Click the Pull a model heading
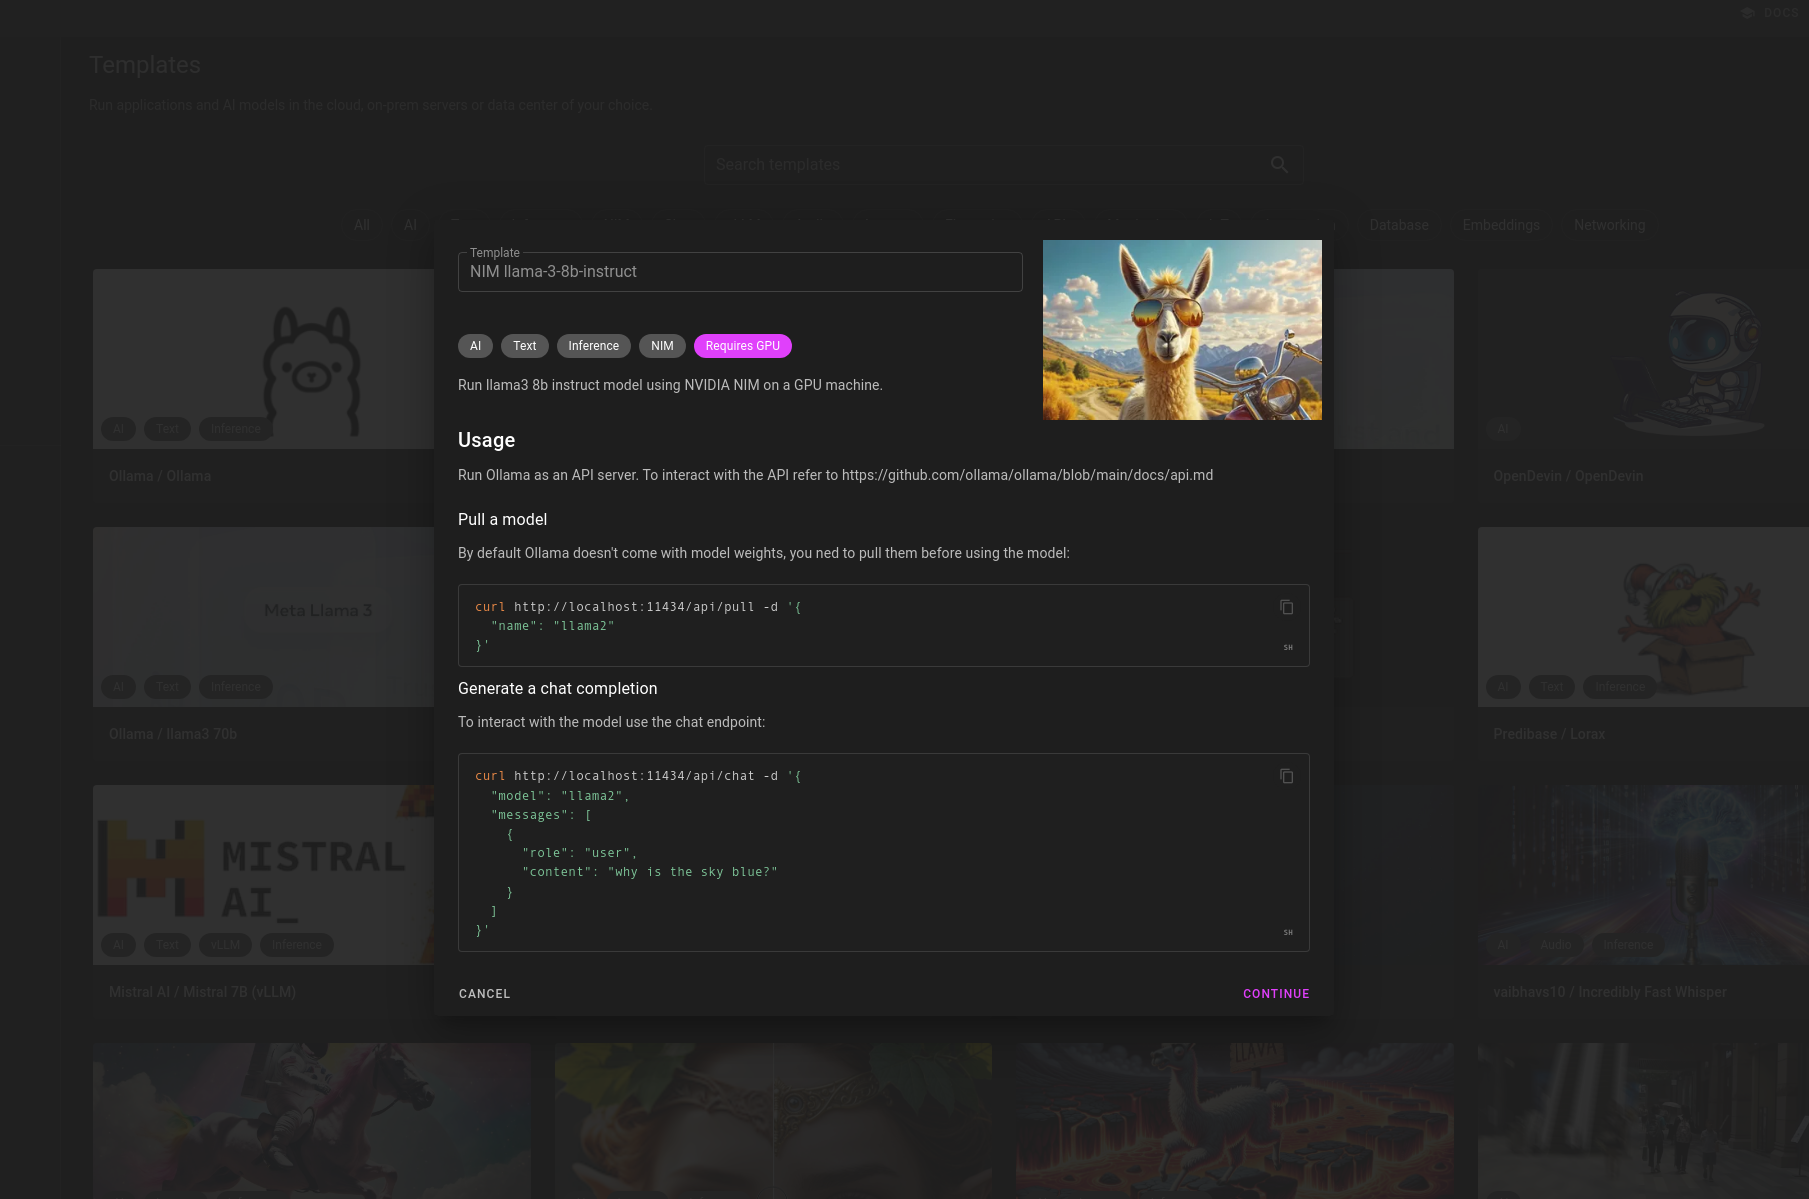 coord(503,519)
